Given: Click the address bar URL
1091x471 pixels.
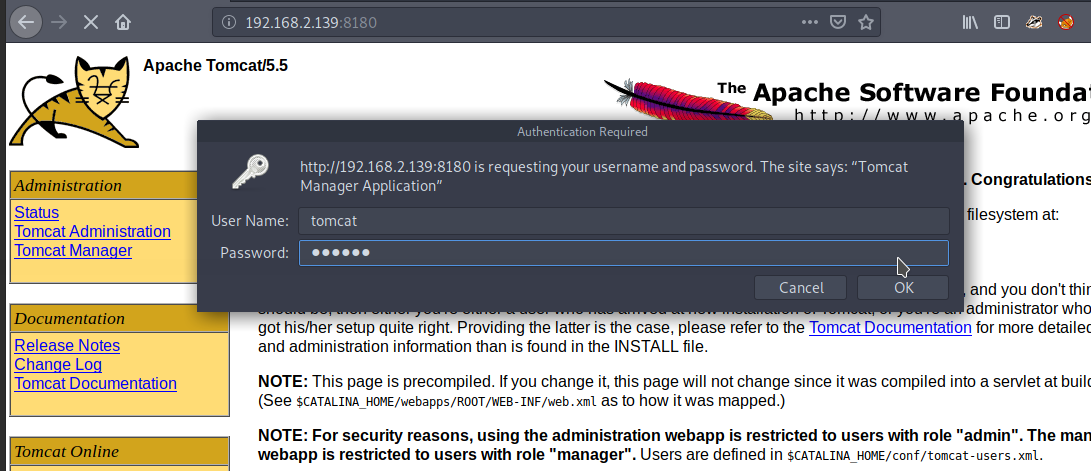Looking at the screenshot, I should tap(310, 22).
